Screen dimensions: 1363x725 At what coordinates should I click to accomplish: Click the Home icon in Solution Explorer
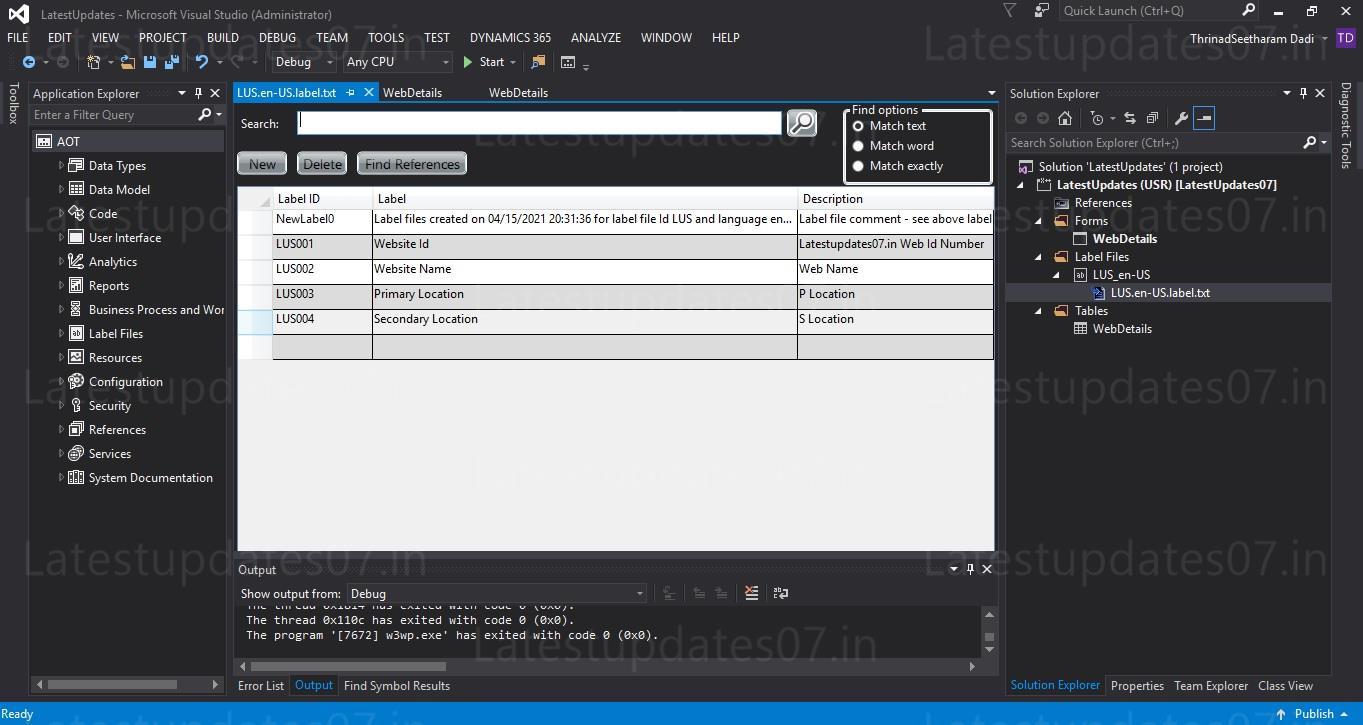coord(1064,117)
